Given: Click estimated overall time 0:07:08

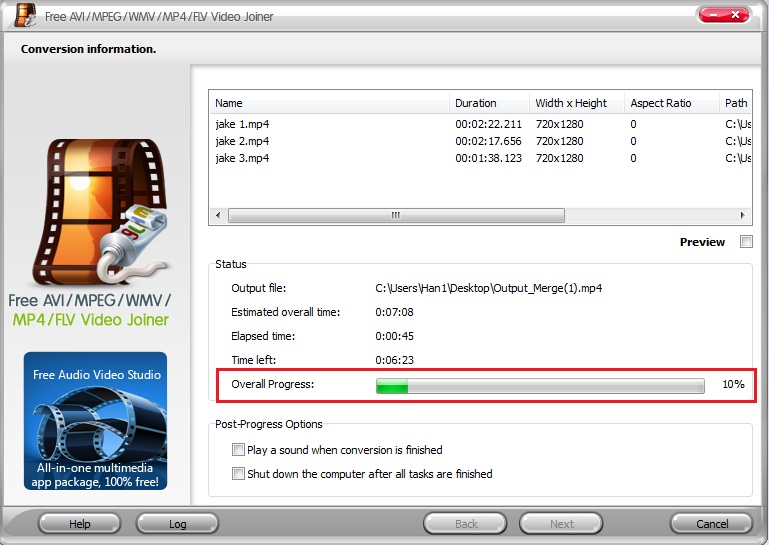Looking at the screenshot, I should (x=394, y=312).
